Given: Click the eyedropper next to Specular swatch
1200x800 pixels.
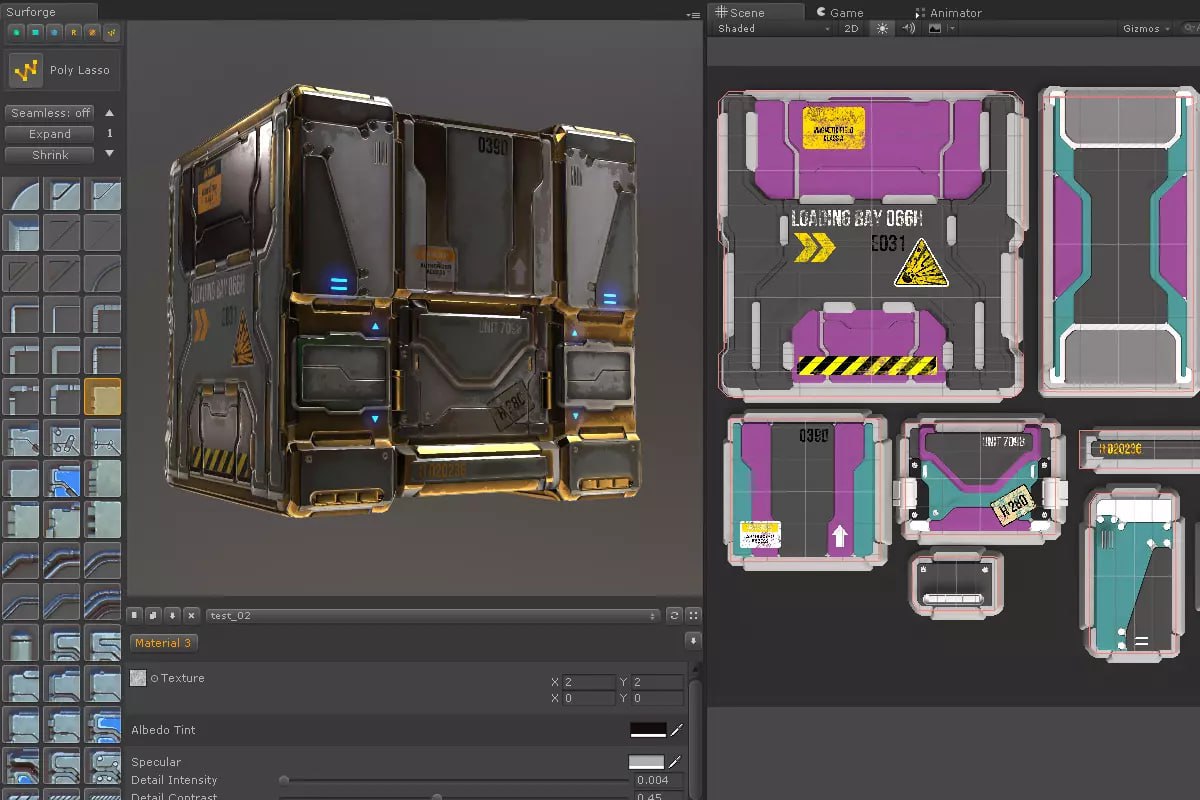Looking at the screenshot, I should pyautogui.click(x=676, y=762).
